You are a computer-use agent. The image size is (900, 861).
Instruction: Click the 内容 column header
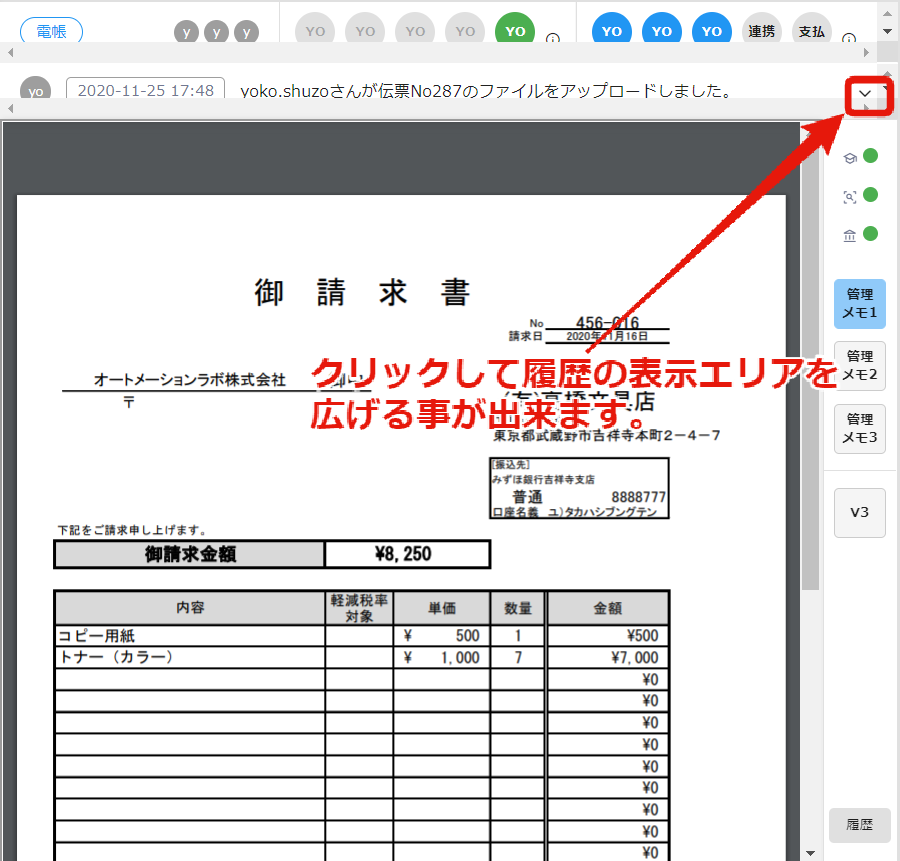190,608
